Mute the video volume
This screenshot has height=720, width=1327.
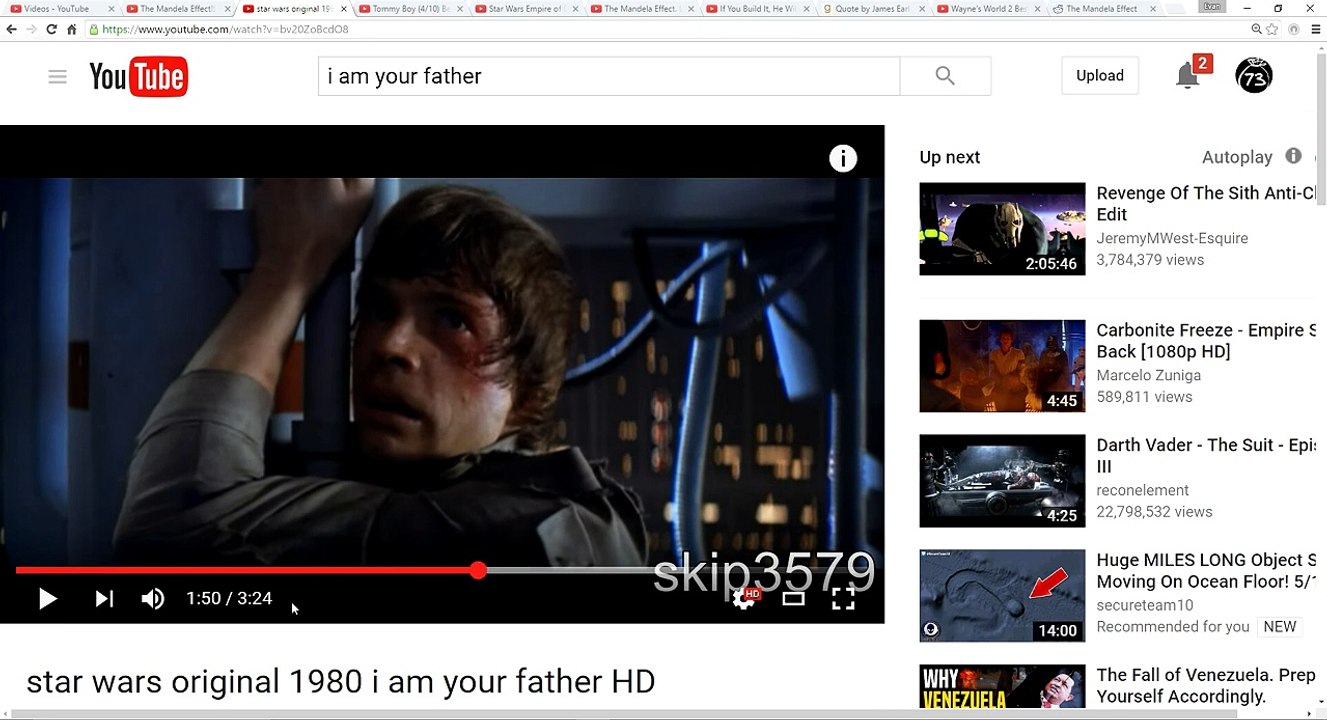pos(153,598)
